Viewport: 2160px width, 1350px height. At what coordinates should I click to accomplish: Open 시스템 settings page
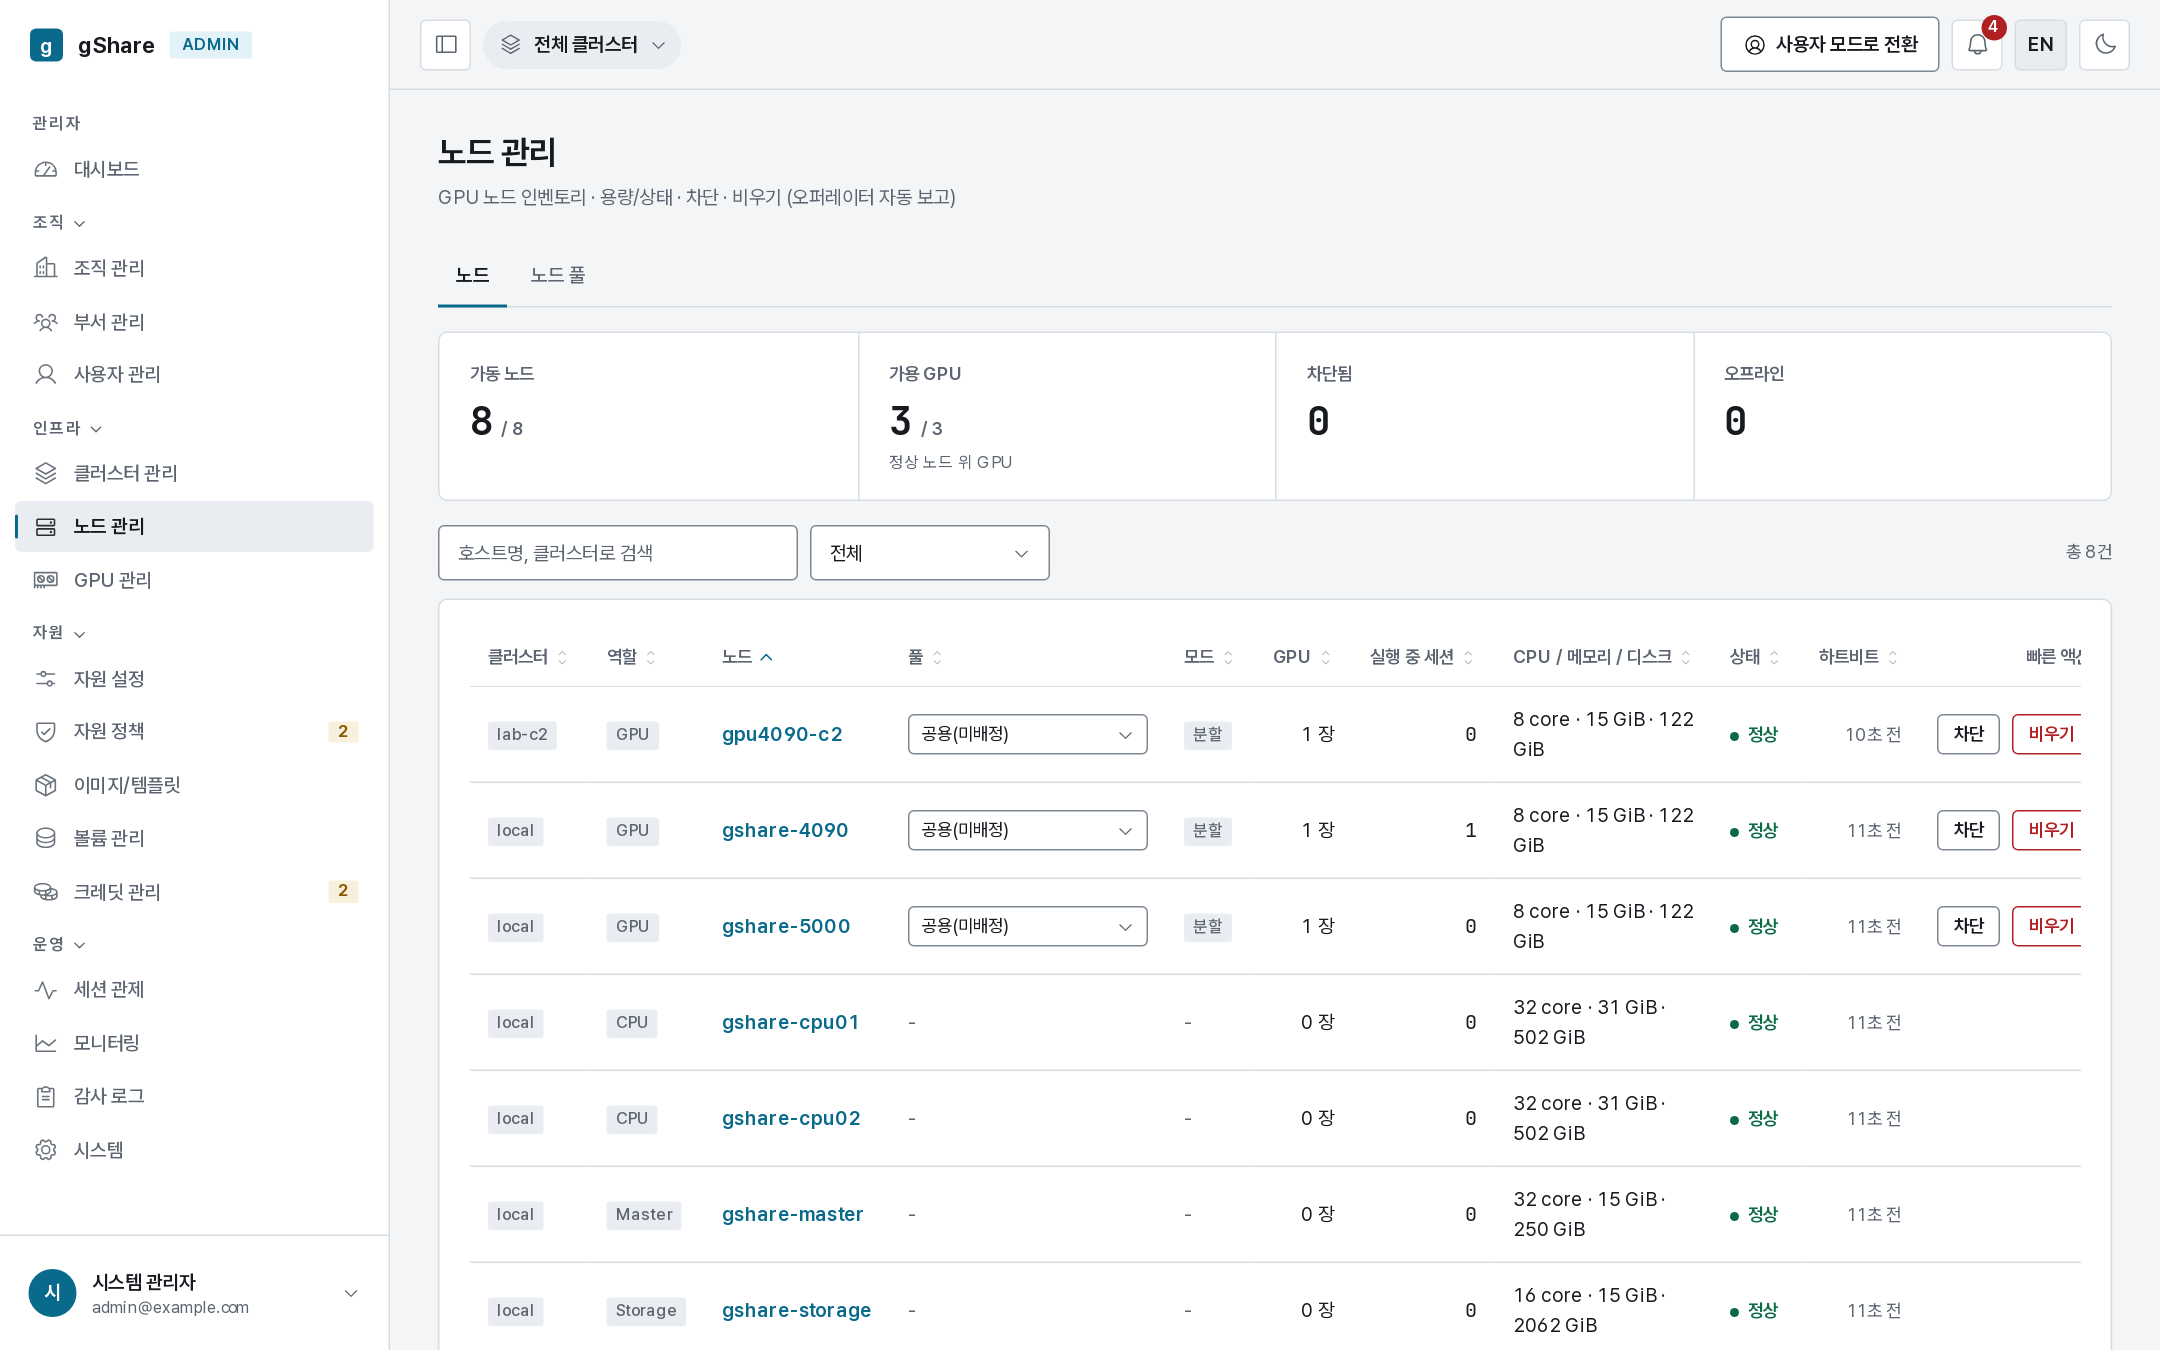pos(194,1150)
